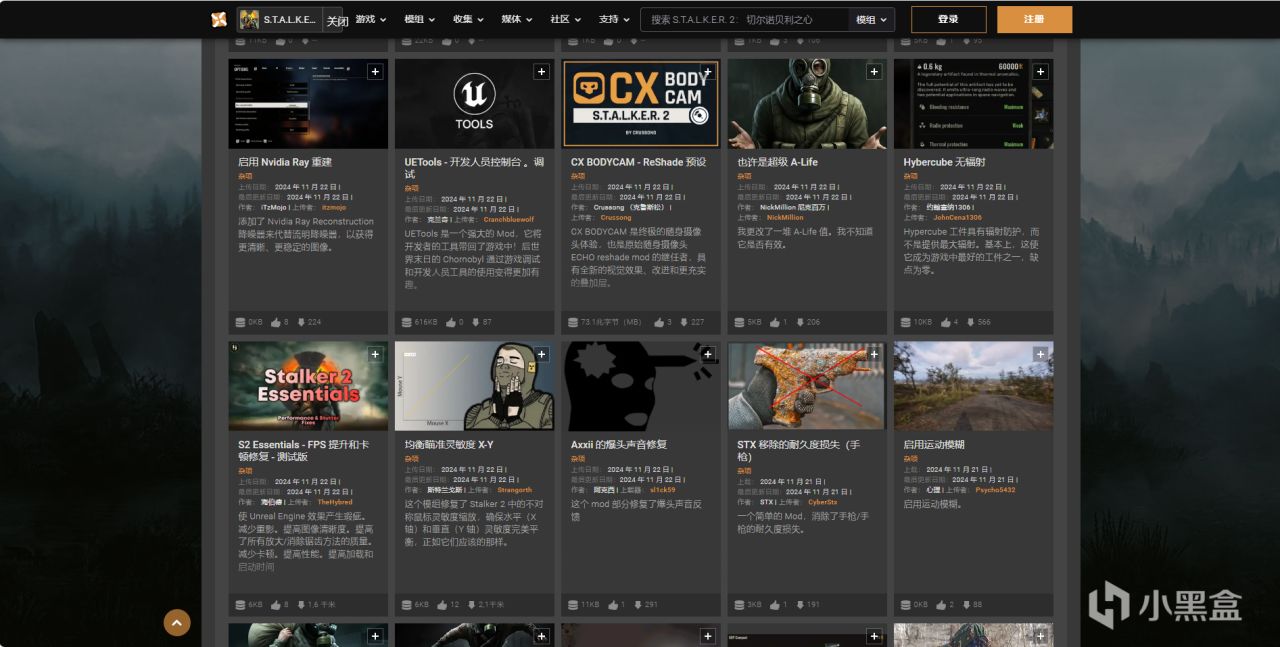Open the 启用运动模糊 mod title

[934, 444]
